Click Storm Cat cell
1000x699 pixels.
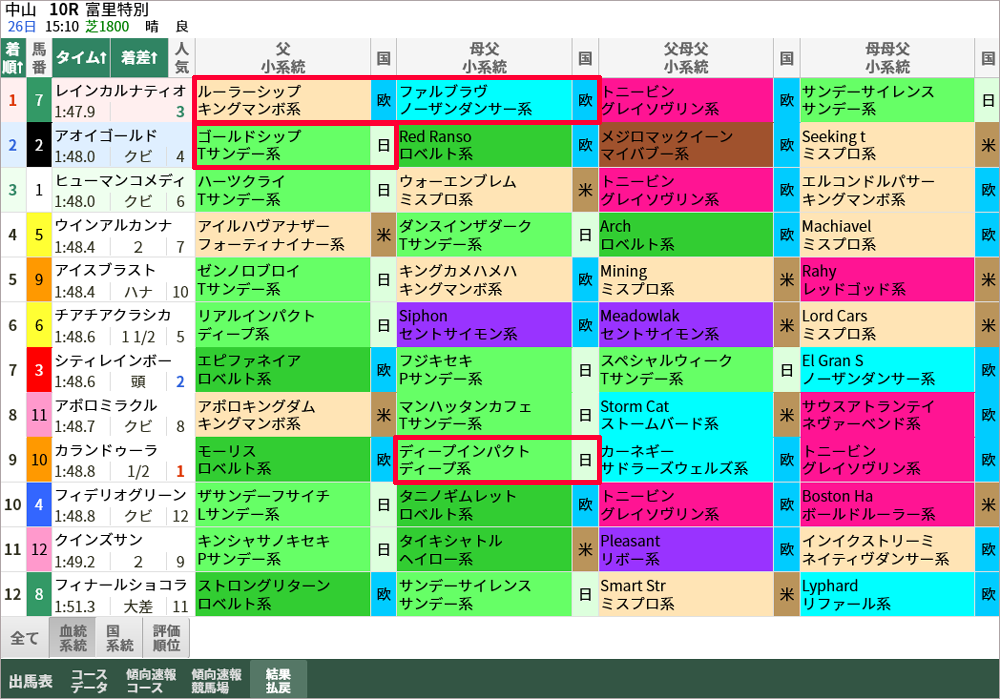click(x=686, y=415)
